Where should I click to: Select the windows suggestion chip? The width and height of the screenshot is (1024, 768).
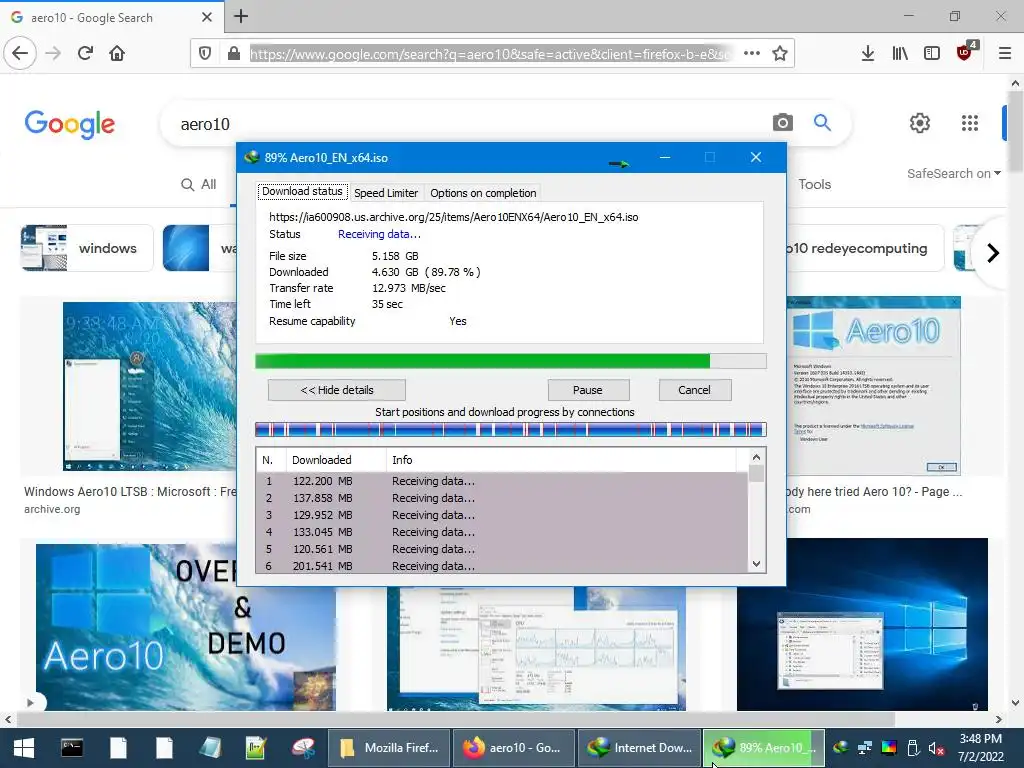[x=87, y=248]
